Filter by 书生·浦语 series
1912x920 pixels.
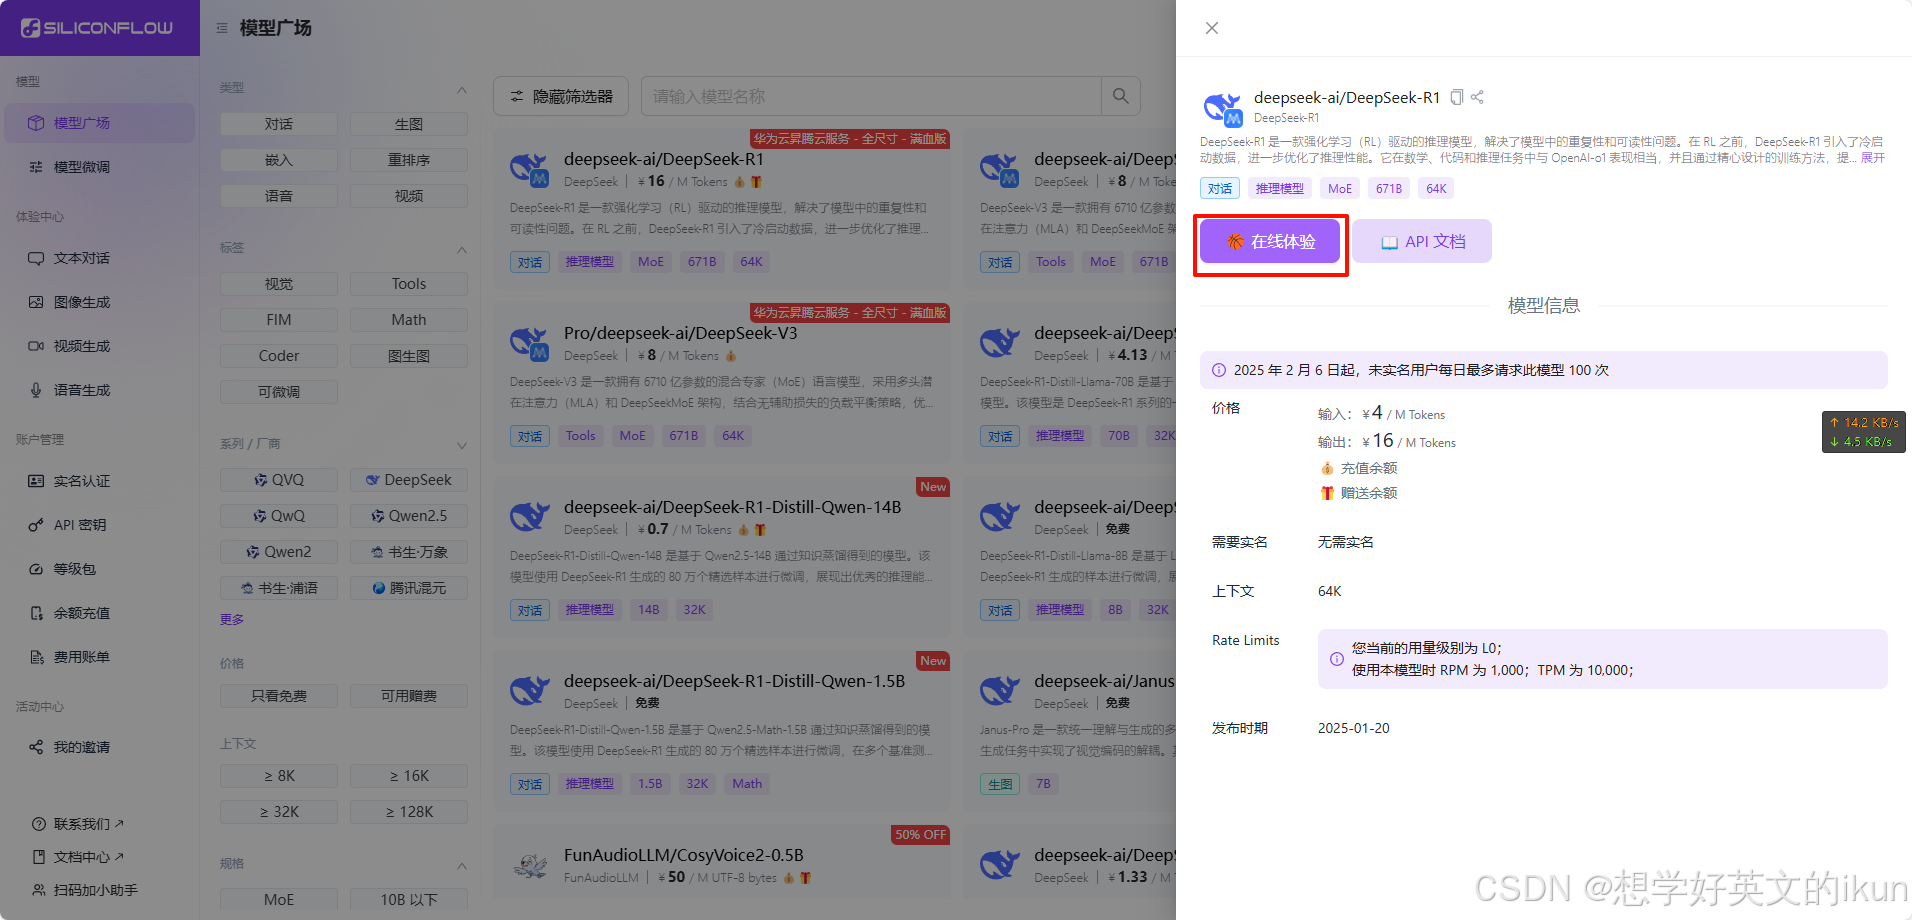click(279, 588)
